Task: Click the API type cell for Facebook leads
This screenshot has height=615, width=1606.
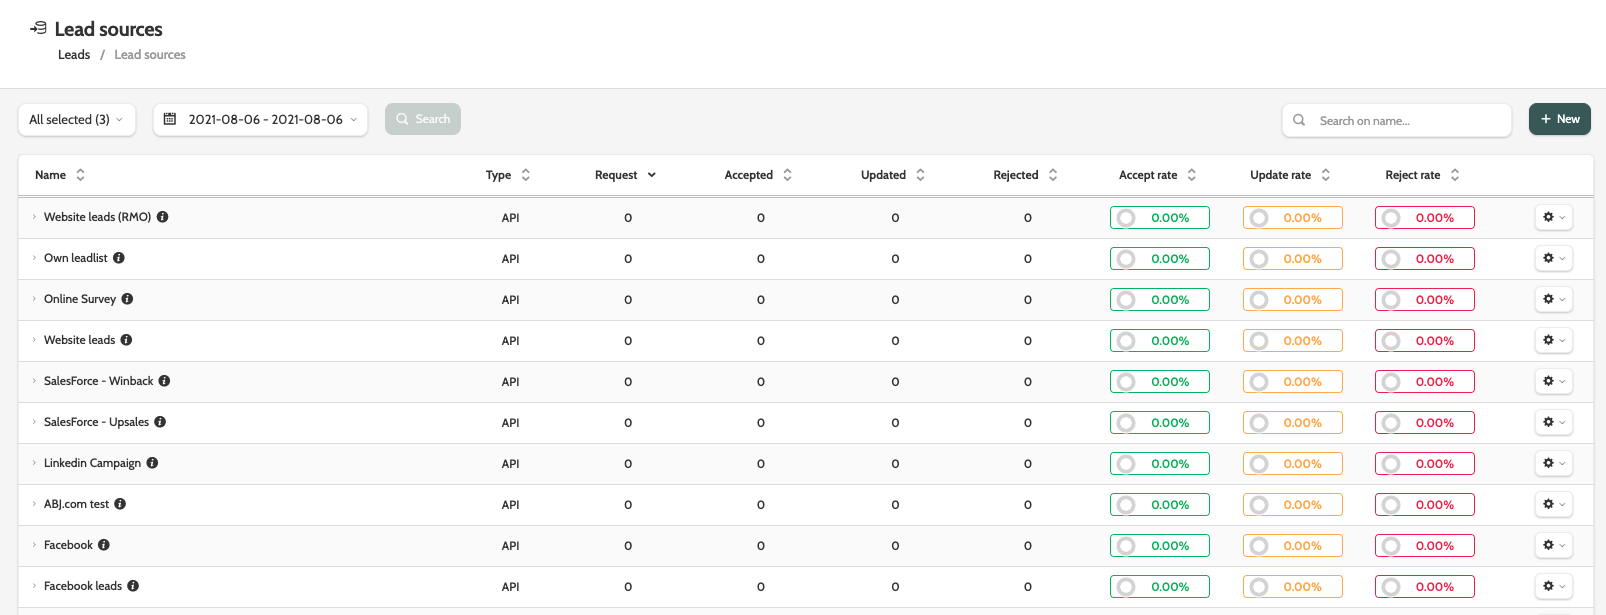Action: pos(510,587)
